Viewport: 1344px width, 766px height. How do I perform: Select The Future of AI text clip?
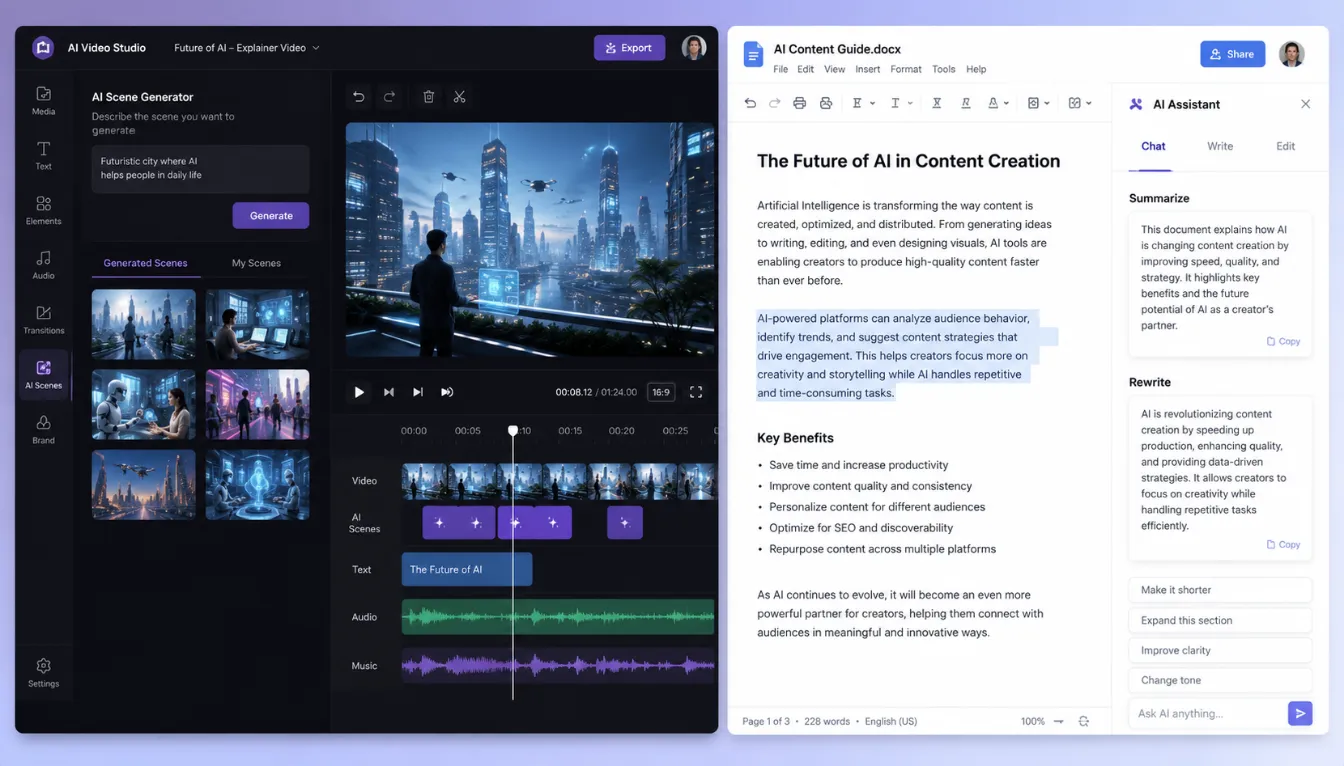467,569
